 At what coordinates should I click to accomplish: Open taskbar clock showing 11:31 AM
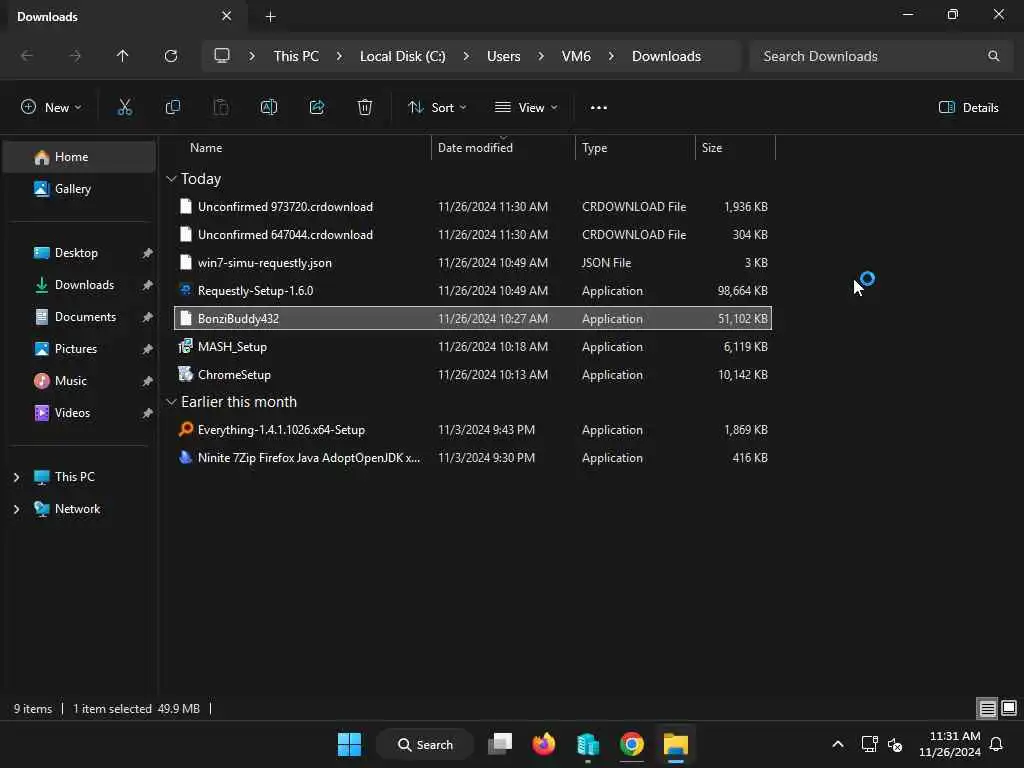click(950, 744)
